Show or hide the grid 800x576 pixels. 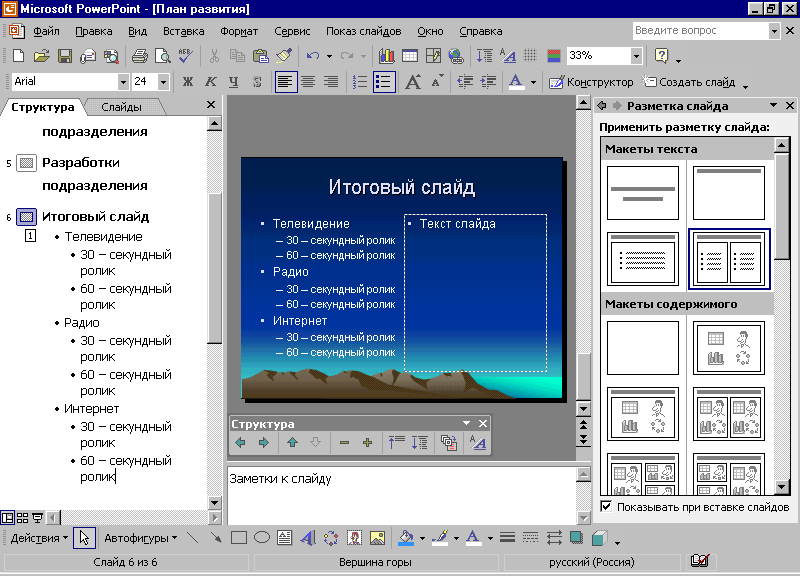530,56
